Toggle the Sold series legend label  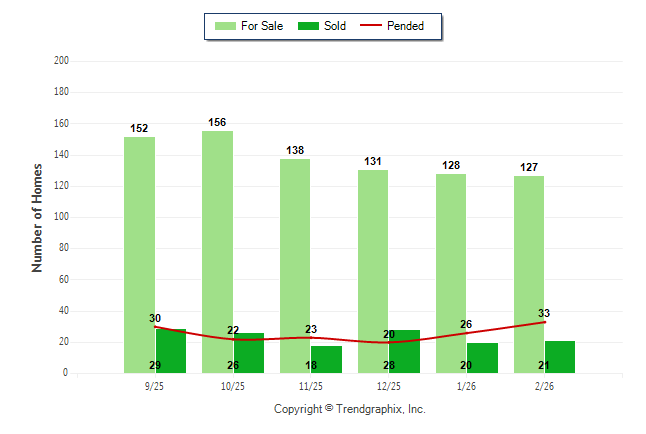(335, 26)
